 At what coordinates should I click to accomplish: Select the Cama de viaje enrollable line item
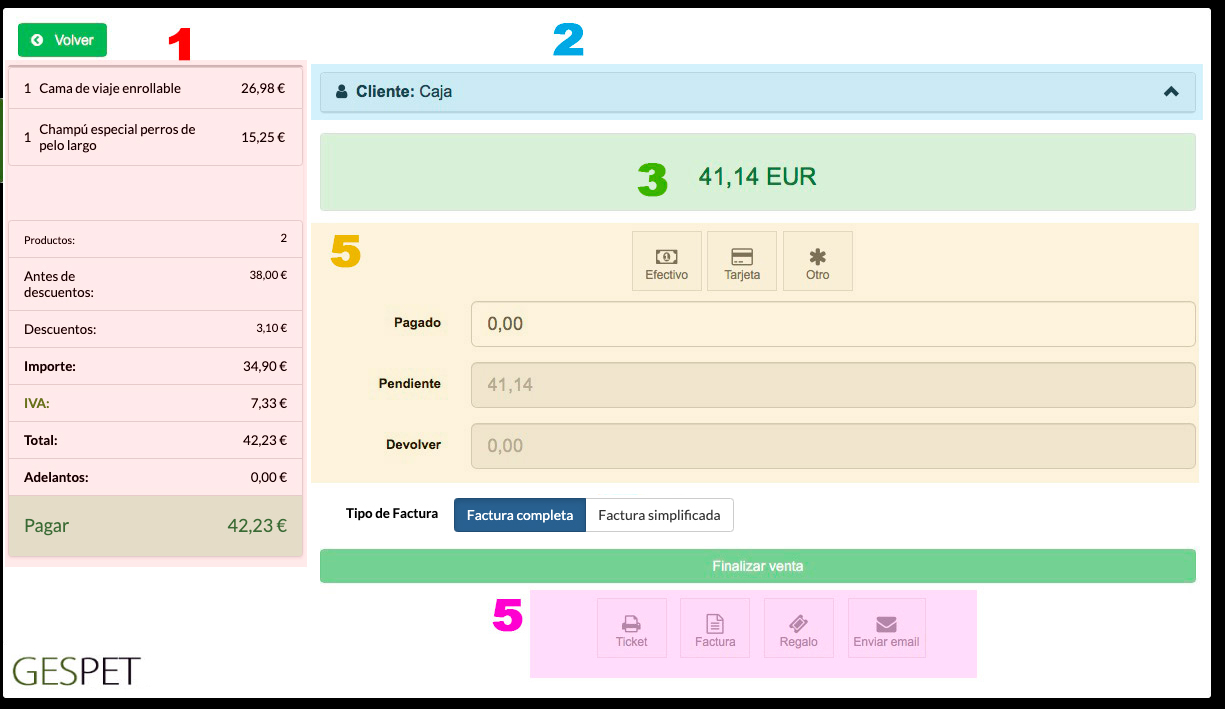[155, 88]
